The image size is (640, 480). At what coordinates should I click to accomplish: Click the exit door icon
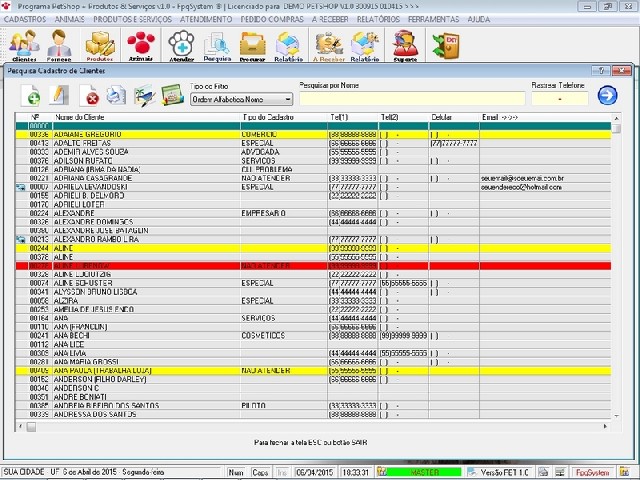pyautogui.click(x=446, y=45)
